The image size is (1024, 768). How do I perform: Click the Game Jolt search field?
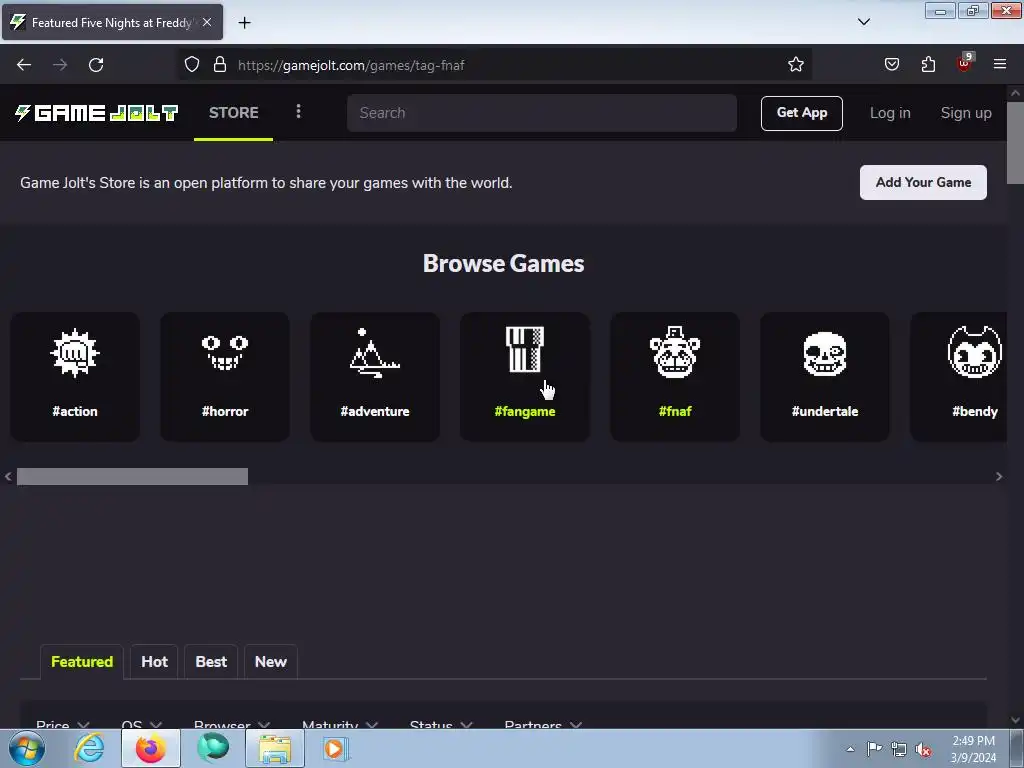tap(541, 113)
